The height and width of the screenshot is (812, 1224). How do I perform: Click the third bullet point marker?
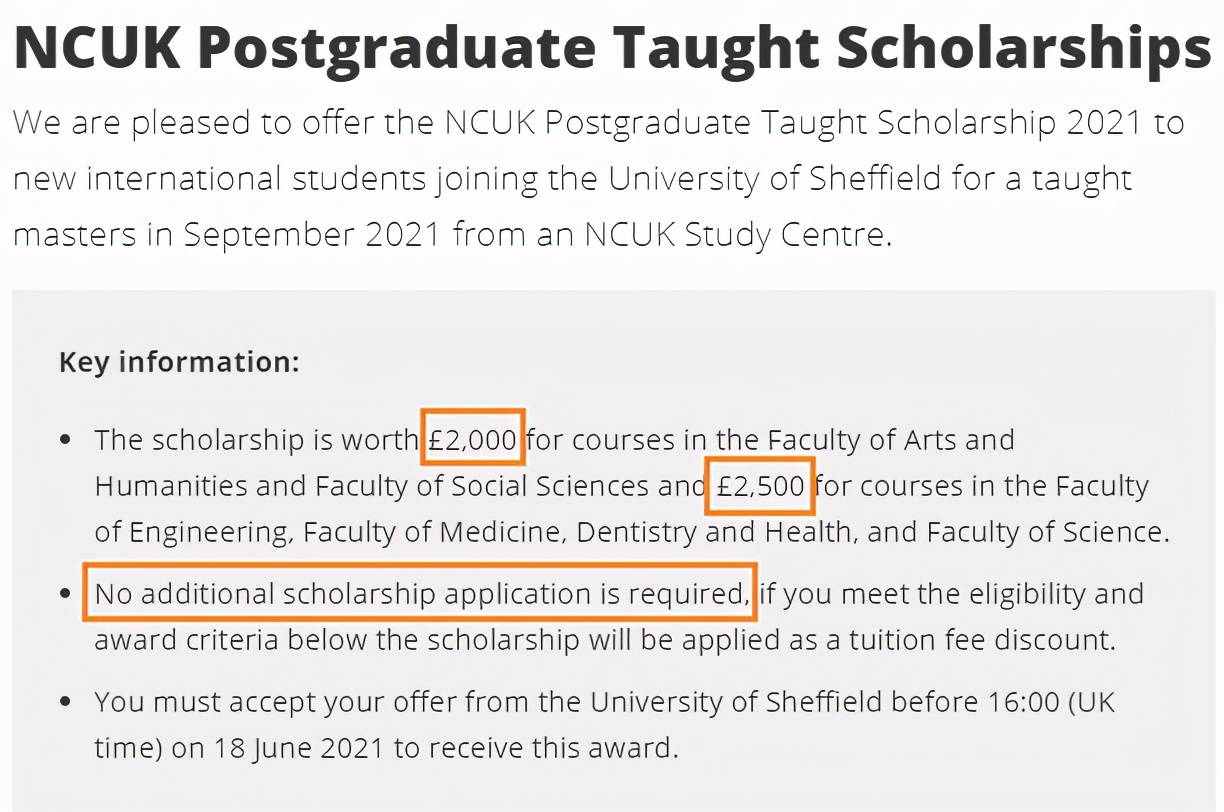(x=66, y=702)
